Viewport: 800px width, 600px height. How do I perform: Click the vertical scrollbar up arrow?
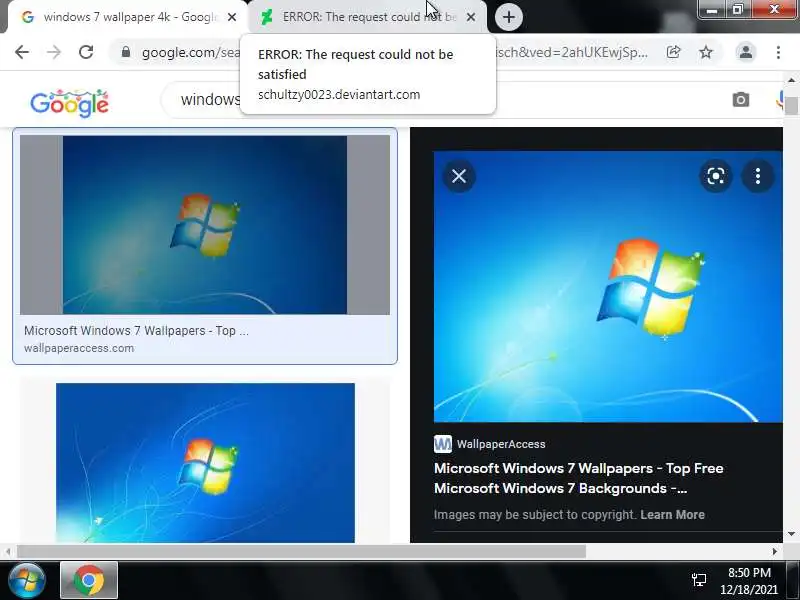[791, 80]
